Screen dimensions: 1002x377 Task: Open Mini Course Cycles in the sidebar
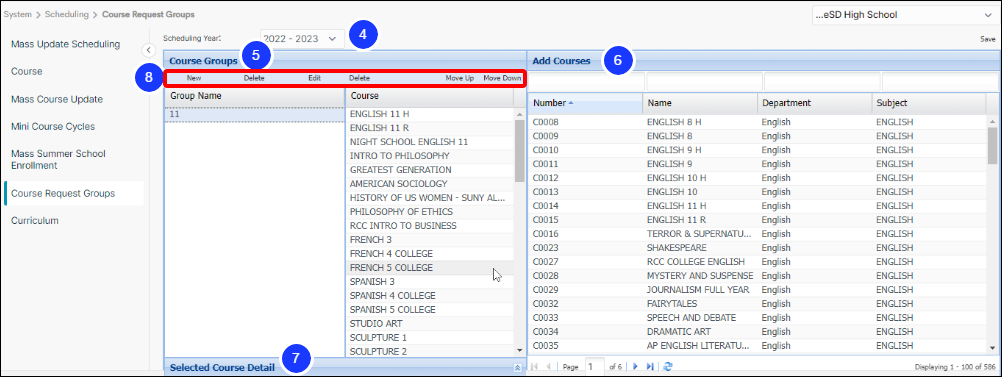(x=53, y=127)
